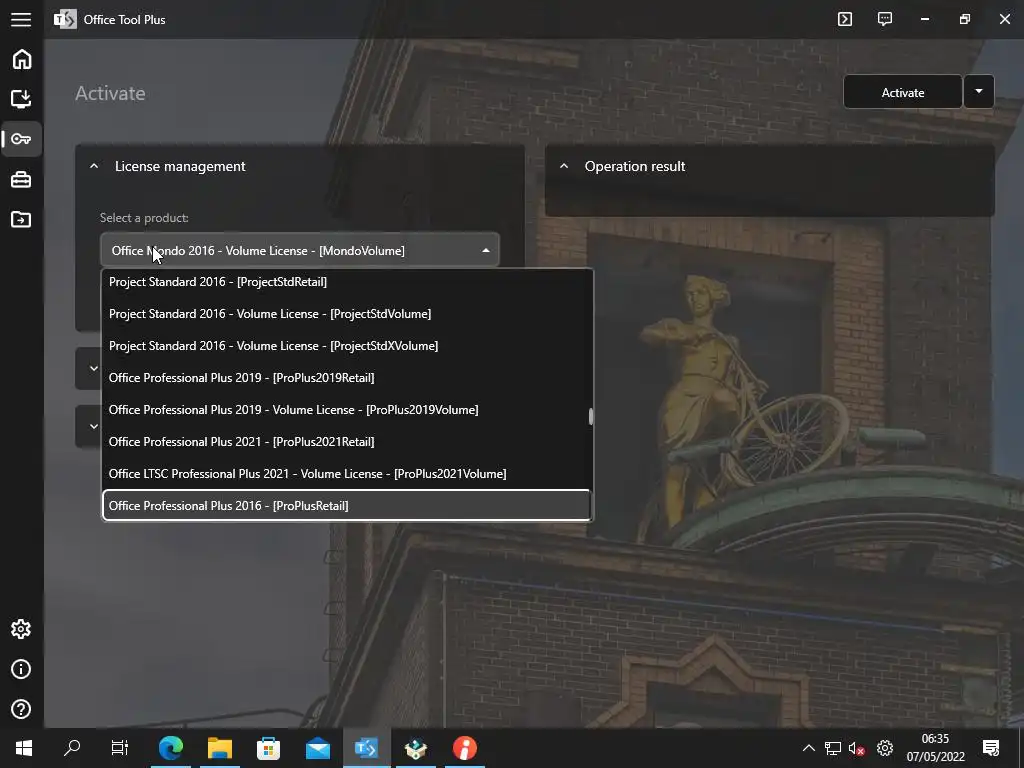Open the Activate button dropdown arrow
1024x768 pixels.
point(978,92)
